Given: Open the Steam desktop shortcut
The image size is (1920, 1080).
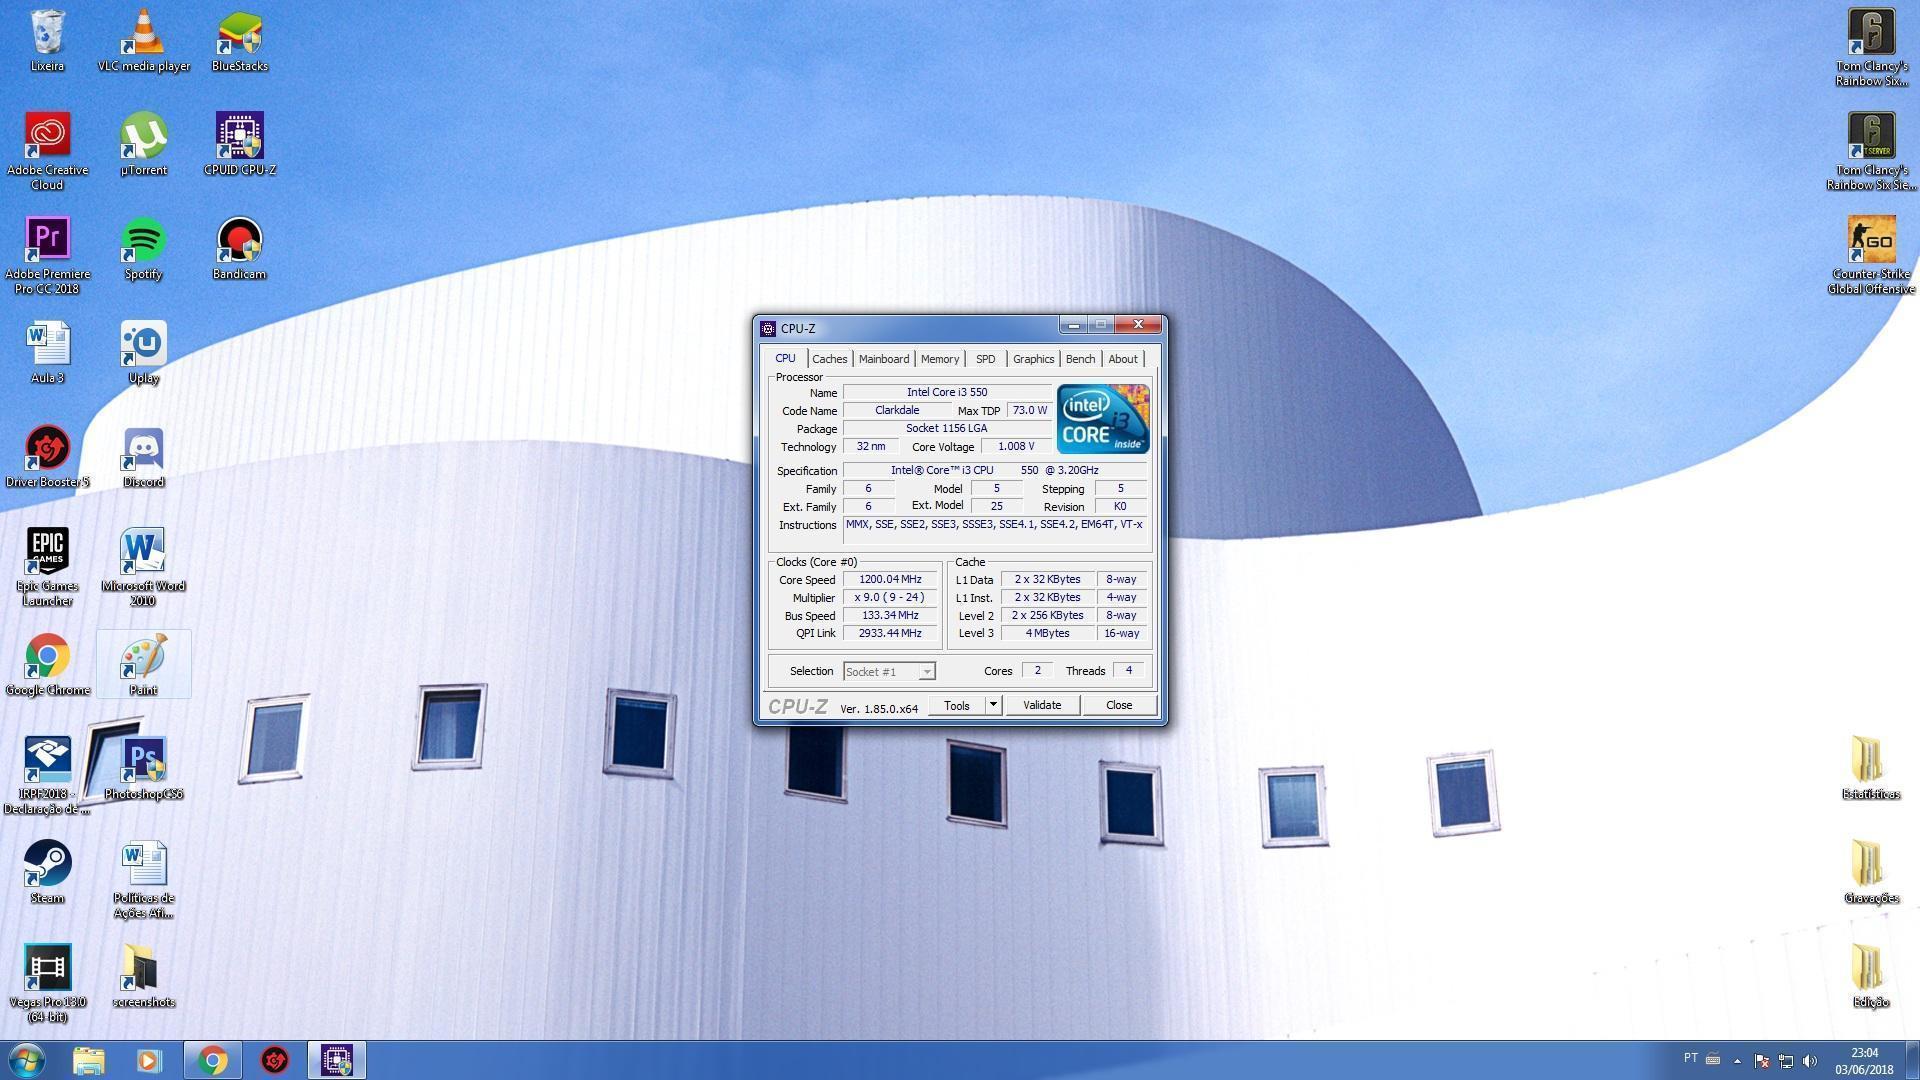Looking at the screenshot, I should (47, 872).
